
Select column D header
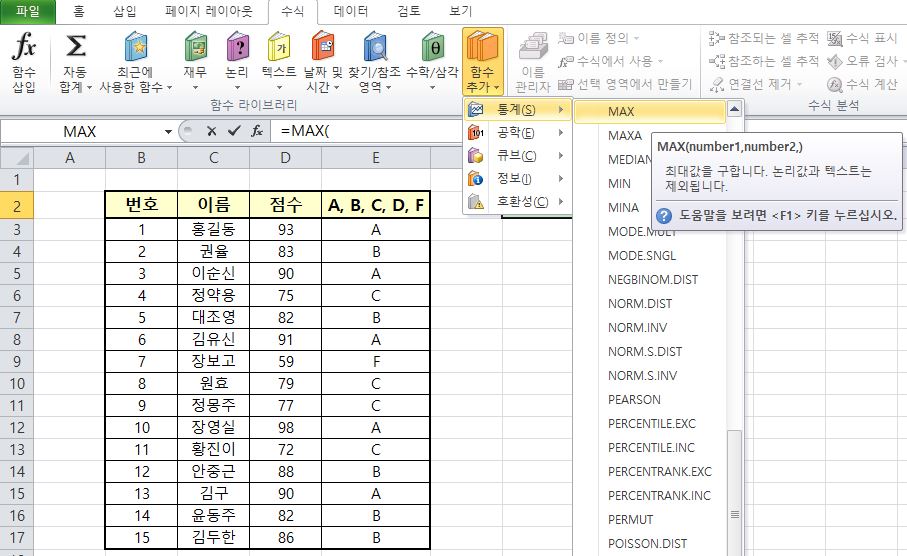[x=285, y=158]
